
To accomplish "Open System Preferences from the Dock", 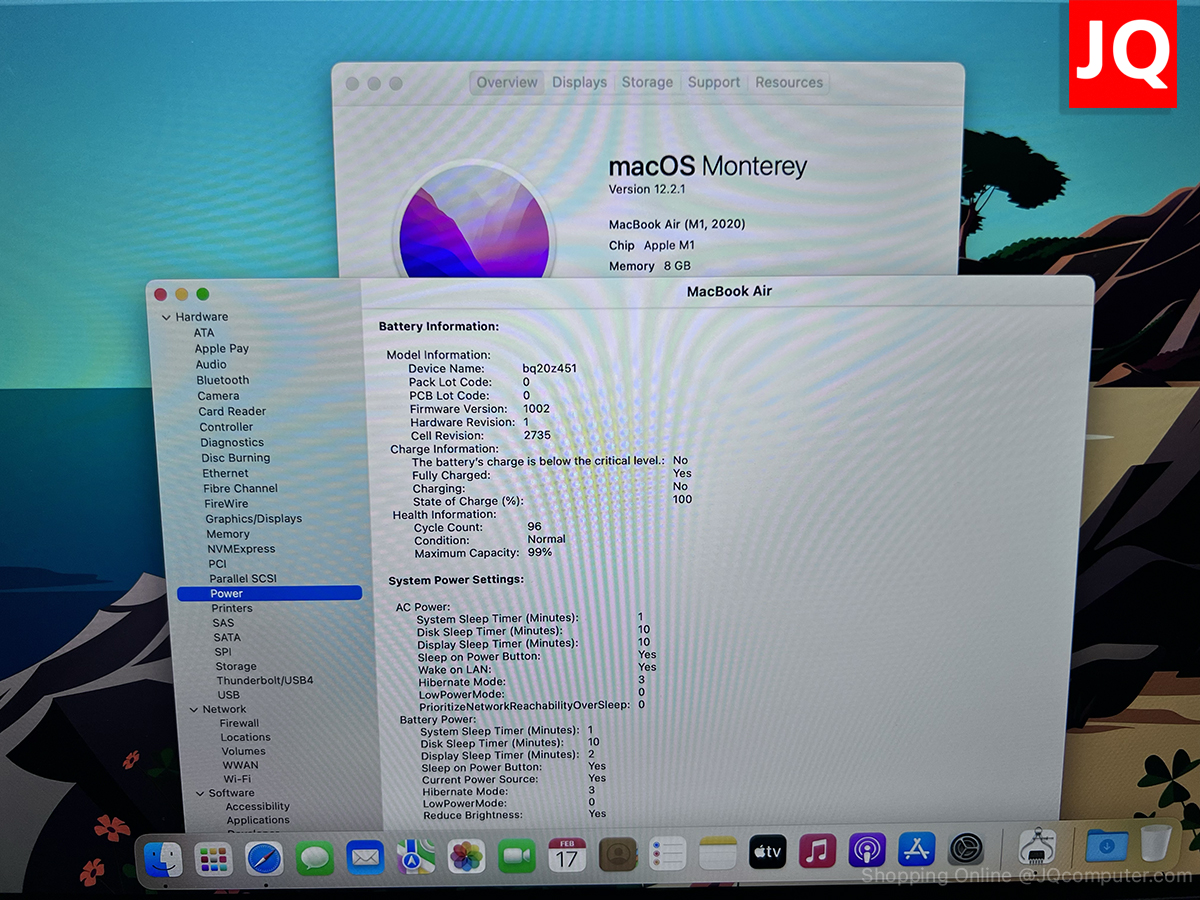I will (966, 849).
